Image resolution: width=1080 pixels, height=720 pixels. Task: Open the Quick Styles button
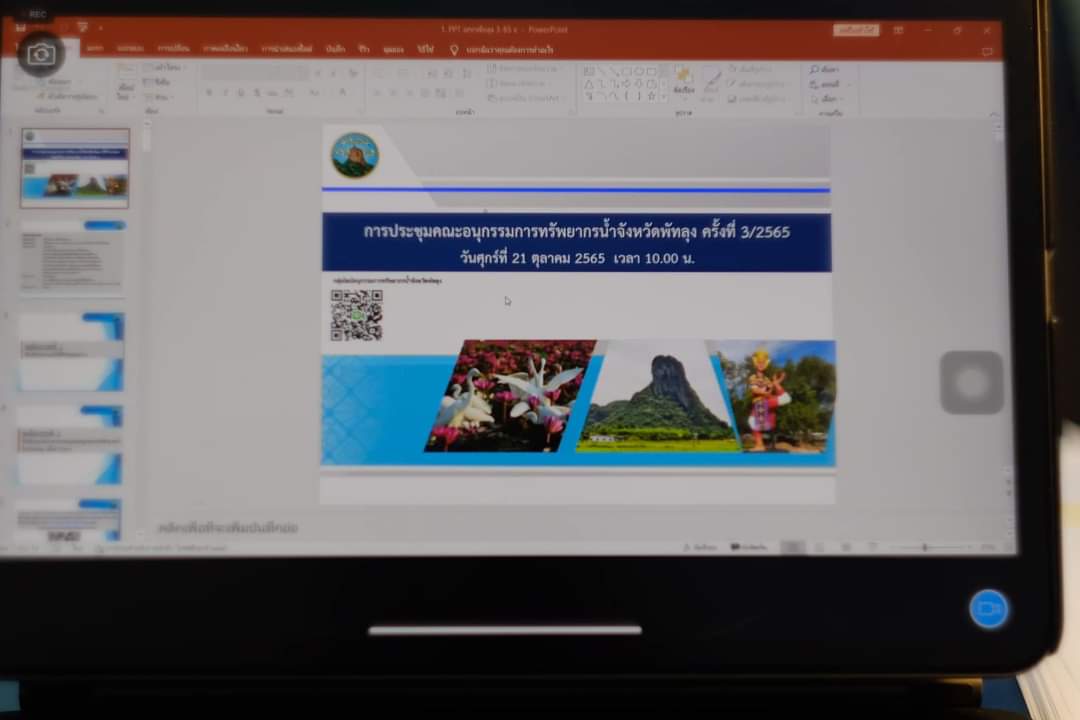712,85
